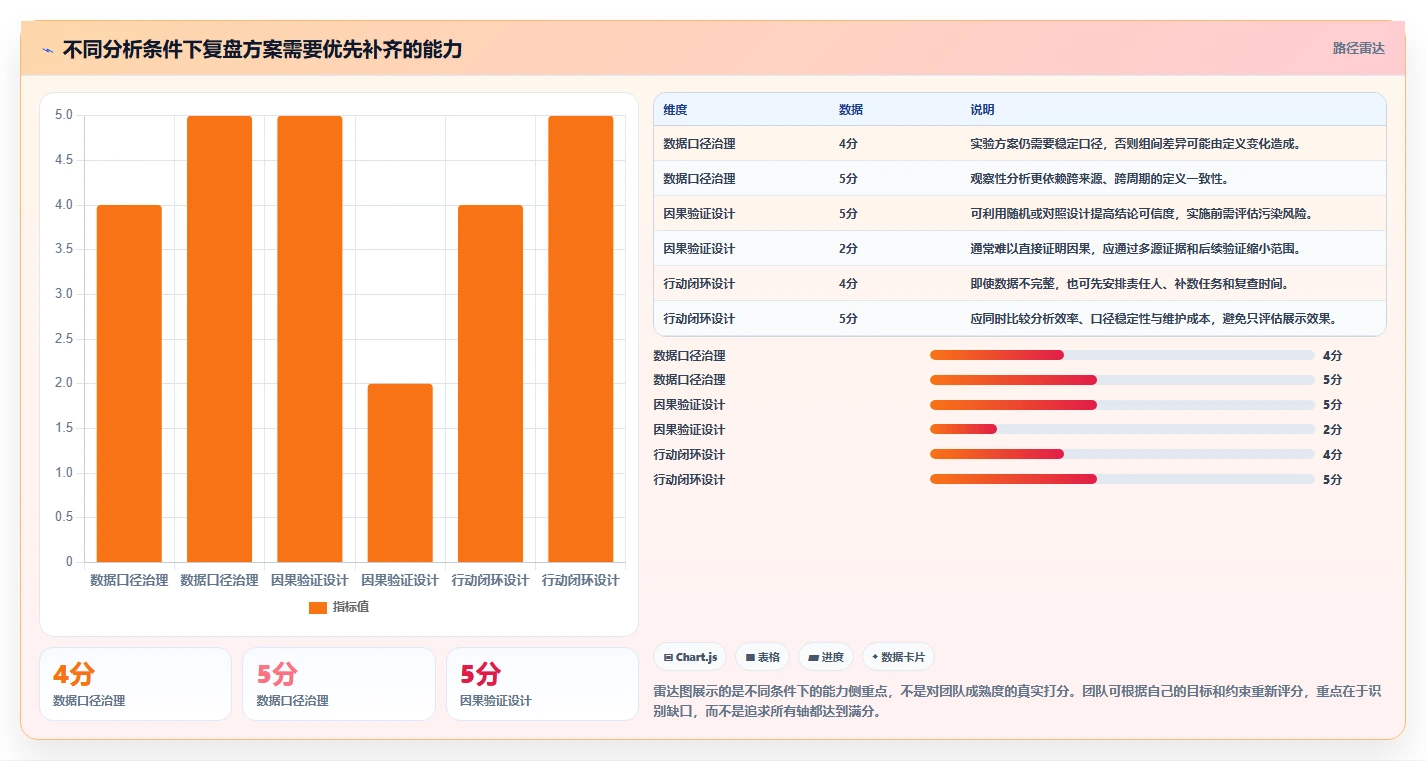
Task: Click the 不同分析条件下复盘方案需要优先补齐的能力 title
Action: click(x=263, y=49)
